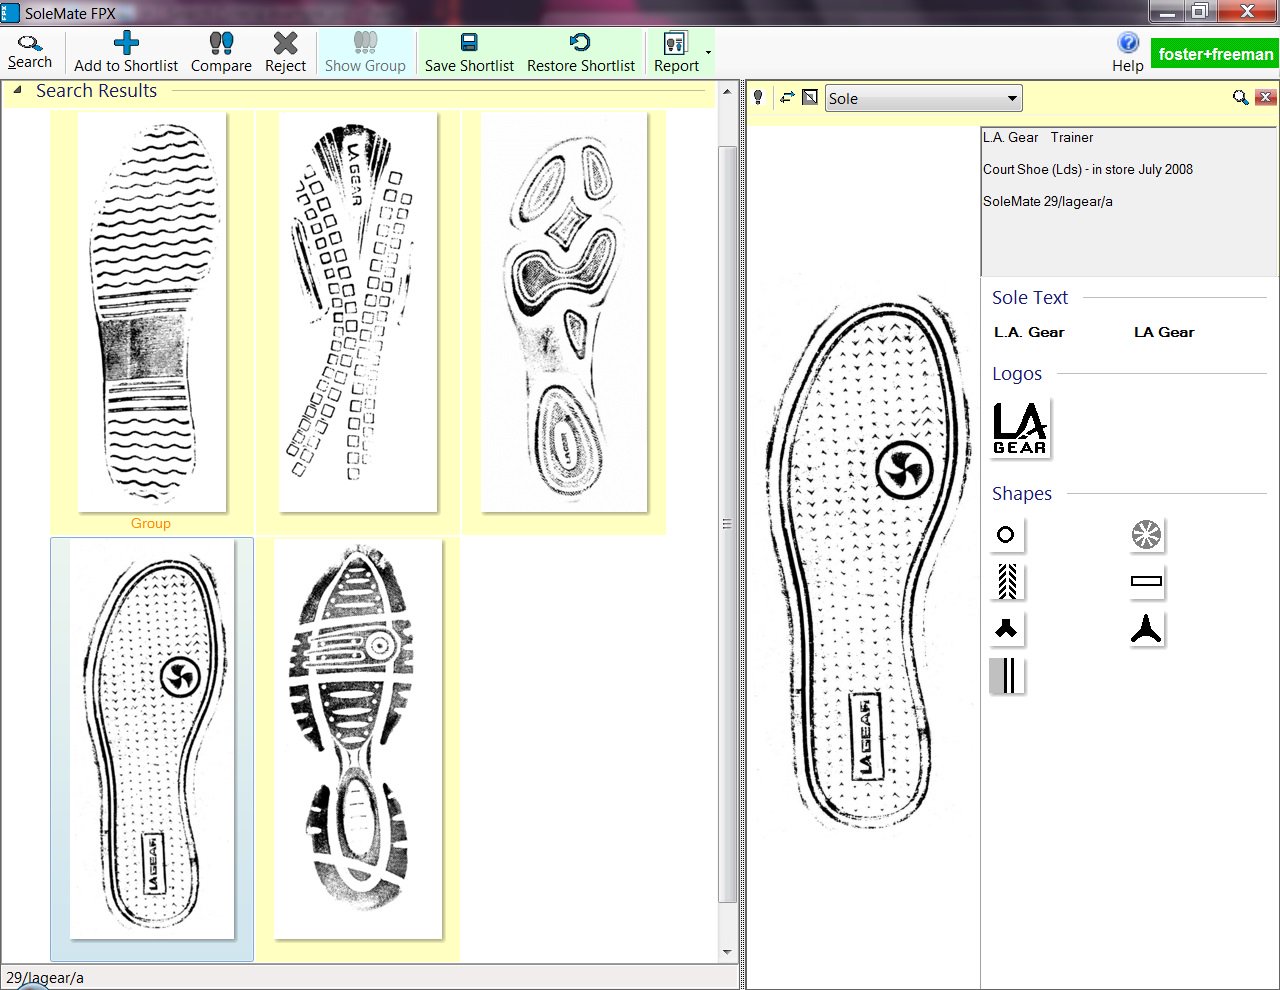The height and width of the screenshot is (990, 1280).
Task: Close the detail panel with red X
Action: point(1265,97)
